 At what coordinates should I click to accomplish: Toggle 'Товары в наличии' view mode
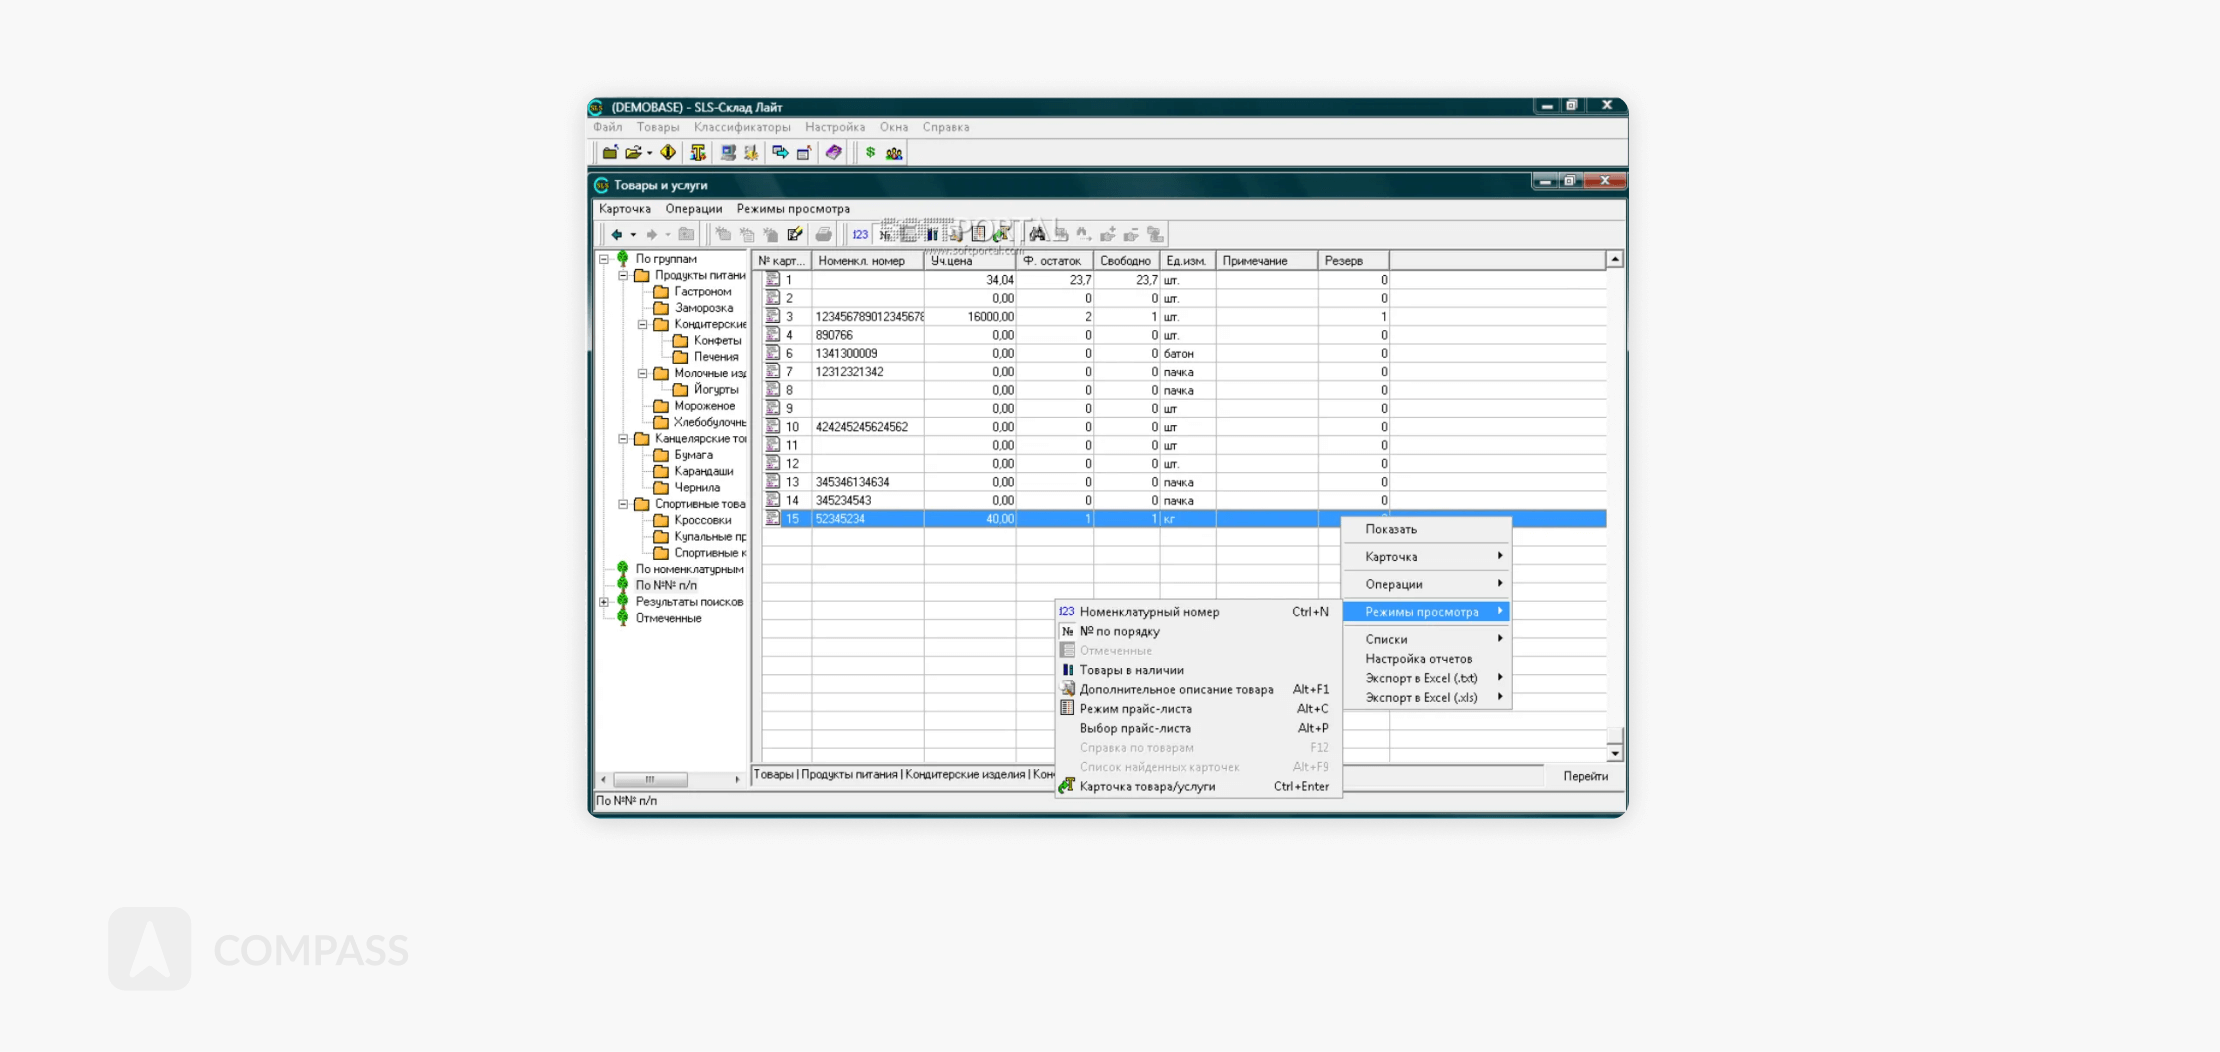point(1131,670)
